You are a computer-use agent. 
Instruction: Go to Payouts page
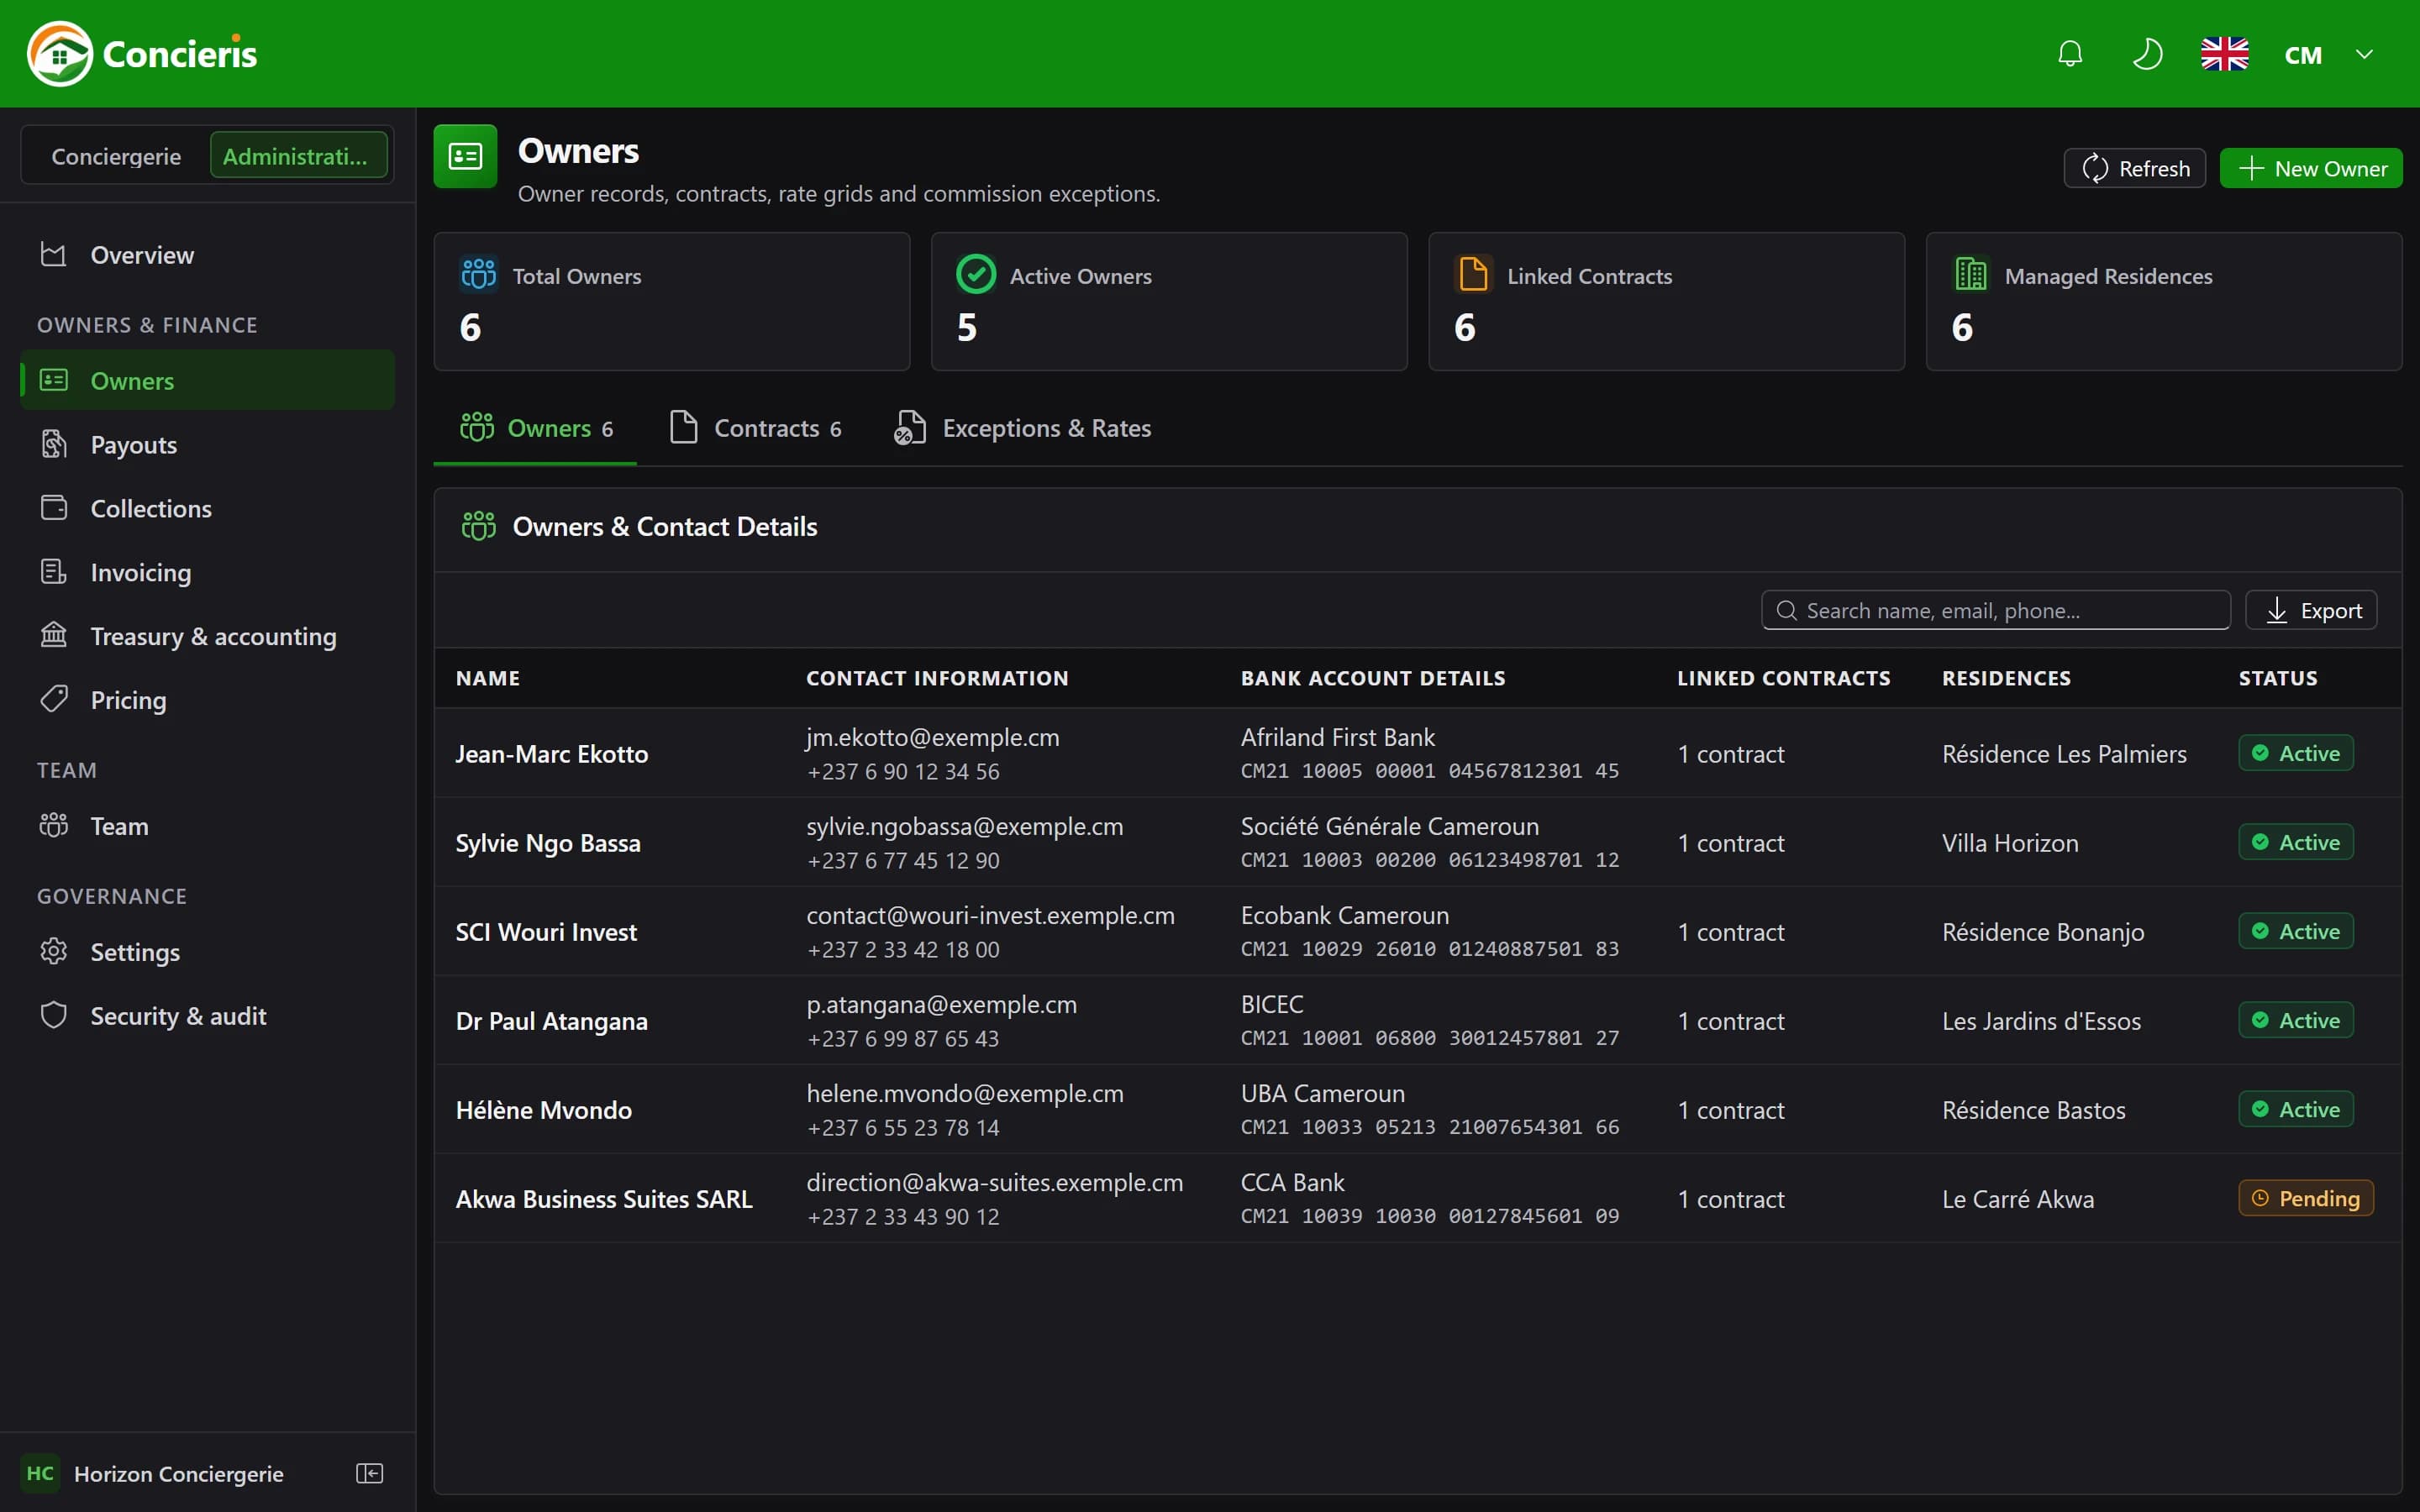[x=208, y=445]
